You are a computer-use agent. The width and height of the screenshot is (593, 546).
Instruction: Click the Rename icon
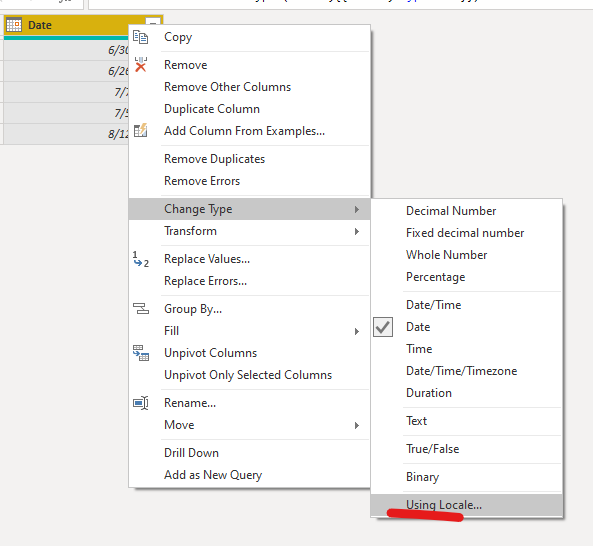[141, 403]
